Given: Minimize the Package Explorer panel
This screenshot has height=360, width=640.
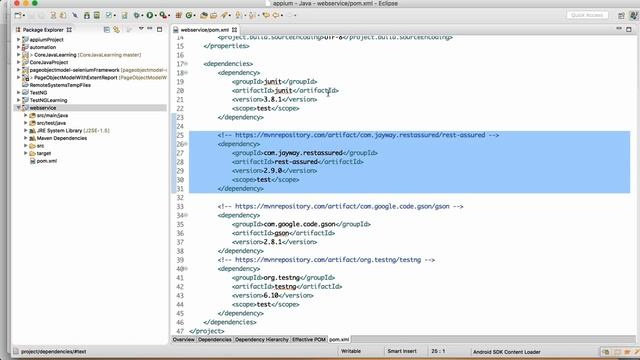Looking at the screenshot, I should coord(150,29).
